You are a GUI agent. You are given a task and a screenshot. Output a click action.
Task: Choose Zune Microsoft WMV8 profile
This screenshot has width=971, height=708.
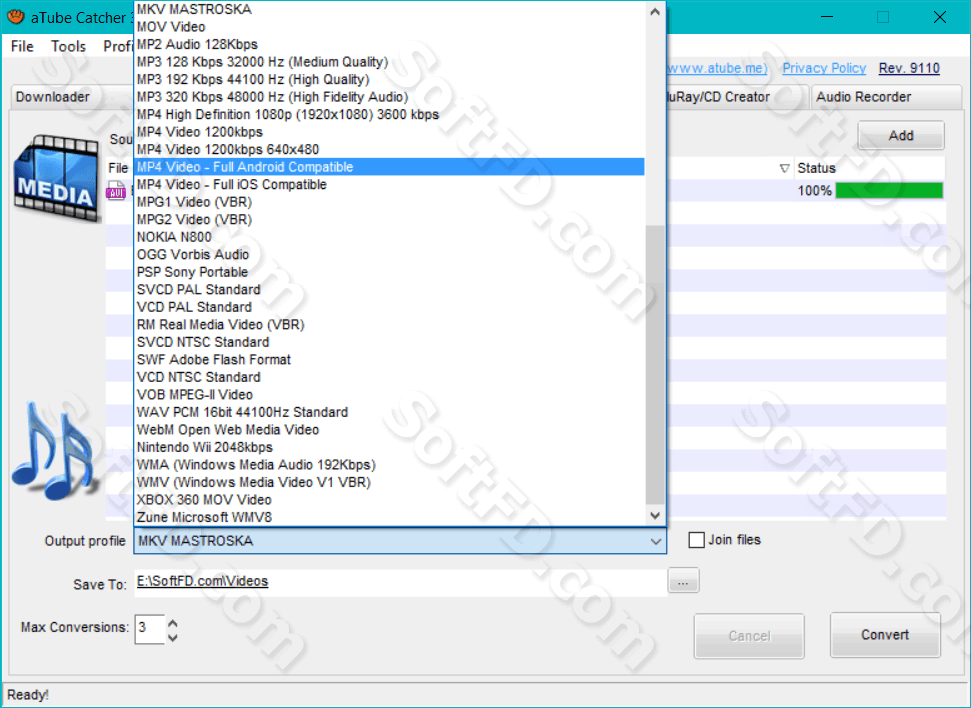pyautogui.click(x=390, y=517)
